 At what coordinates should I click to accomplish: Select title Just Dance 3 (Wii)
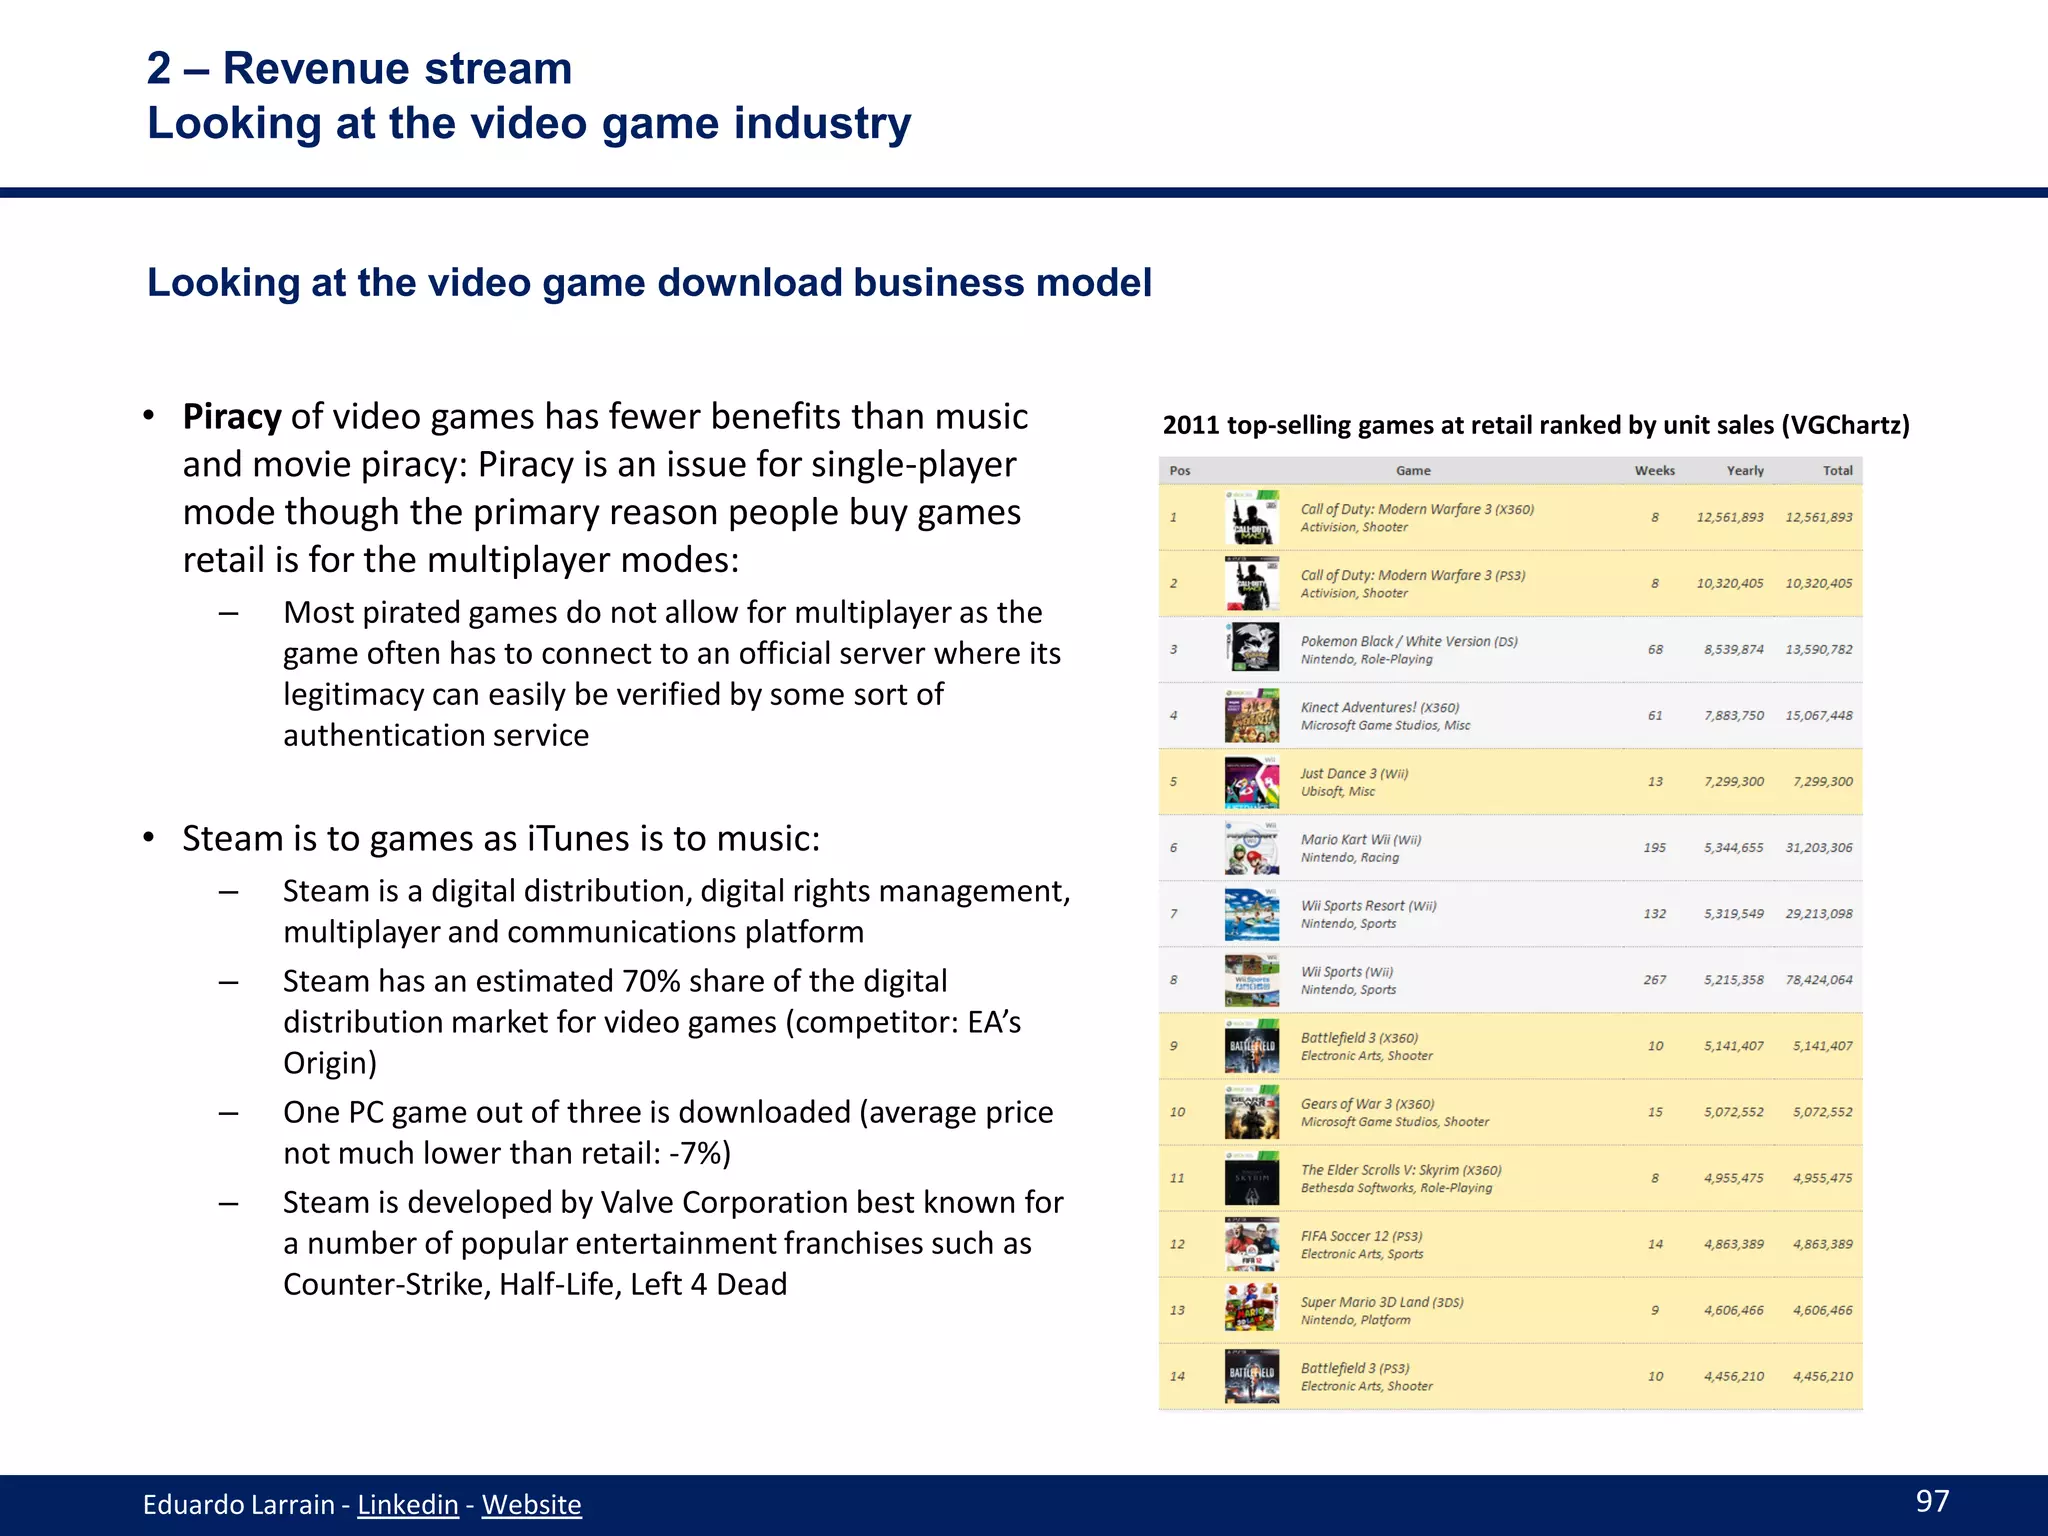pos(1354,773)
